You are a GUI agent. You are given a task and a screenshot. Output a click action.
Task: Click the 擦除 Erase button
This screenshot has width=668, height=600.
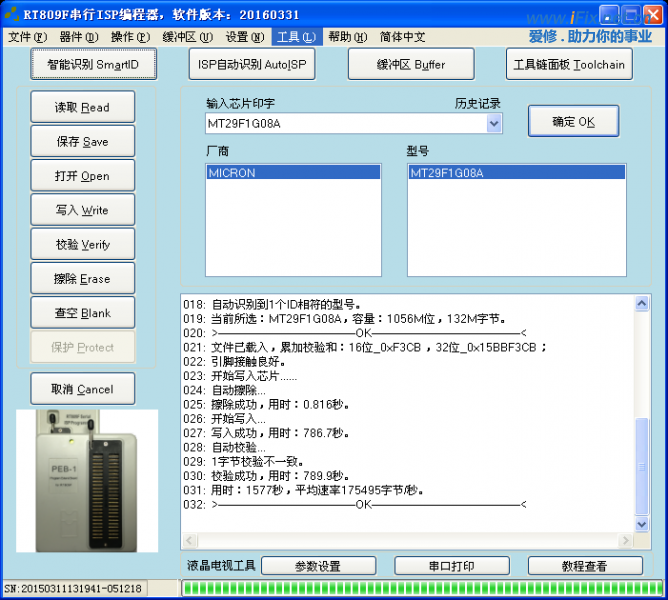pyautogui.click(x=82, y=279)
